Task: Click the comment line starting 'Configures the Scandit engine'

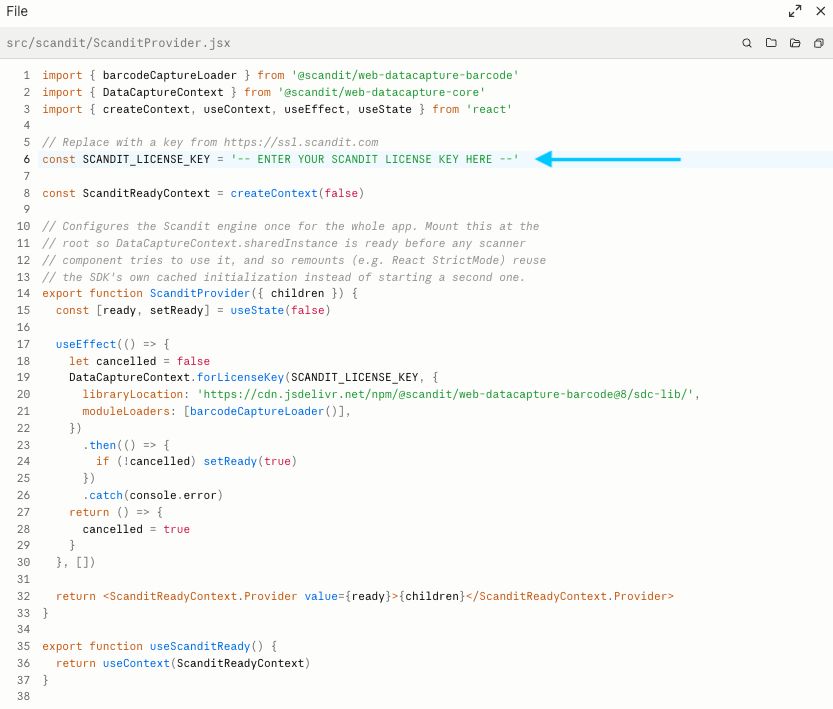Action: point(291,226)
